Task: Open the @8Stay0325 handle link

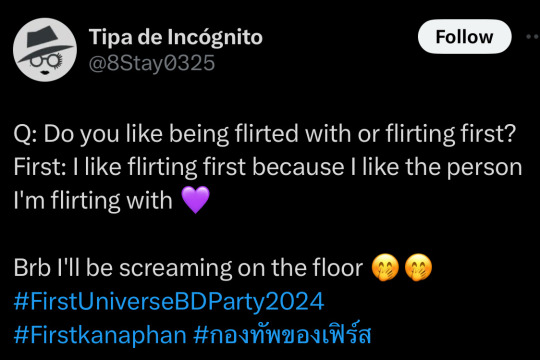Action: click(152, 63)
